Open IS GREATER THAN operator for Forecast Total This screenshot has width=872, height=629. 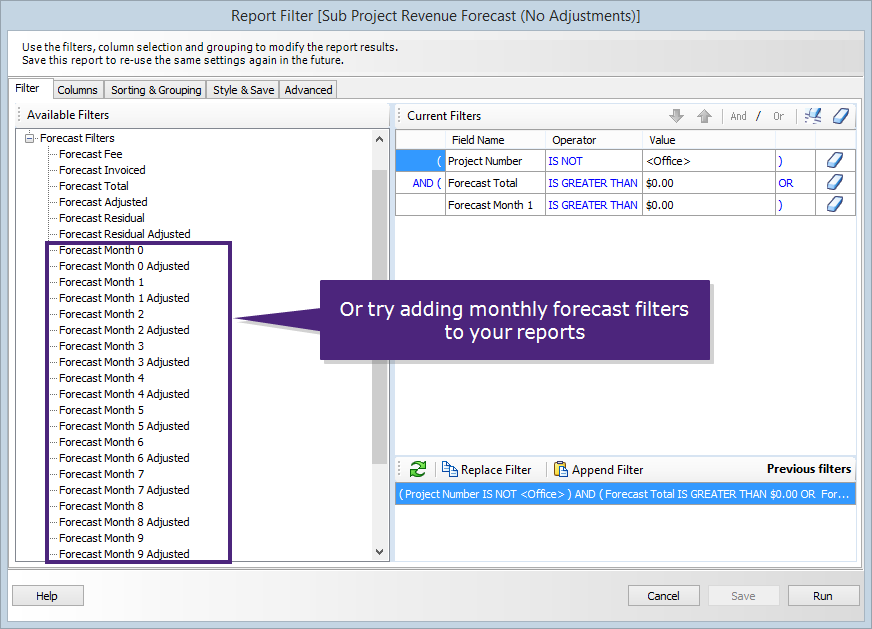(592, 183)
